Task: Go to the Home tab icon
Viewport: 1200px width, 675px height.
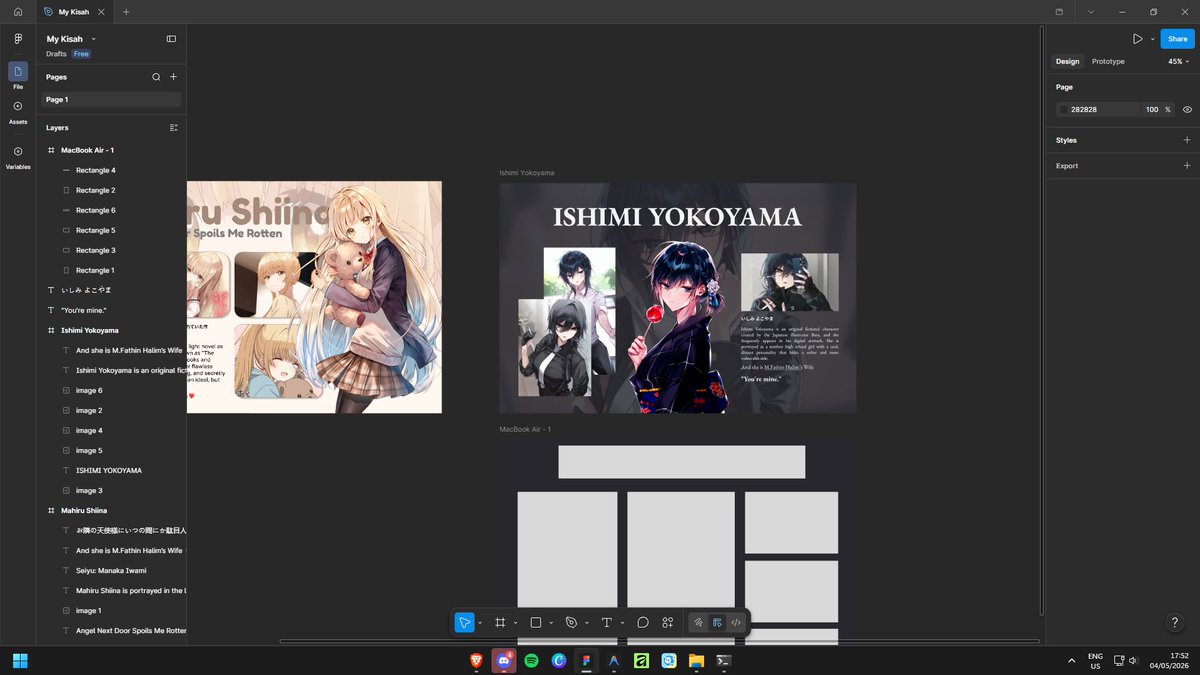Action: click(x=18, y=12)
